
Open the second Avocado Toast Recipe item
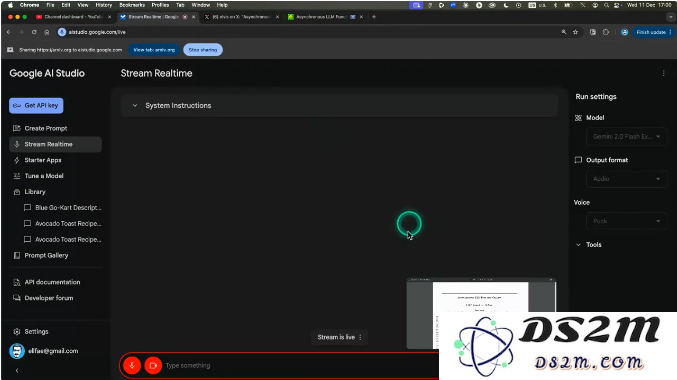click(x=63, y=240)
